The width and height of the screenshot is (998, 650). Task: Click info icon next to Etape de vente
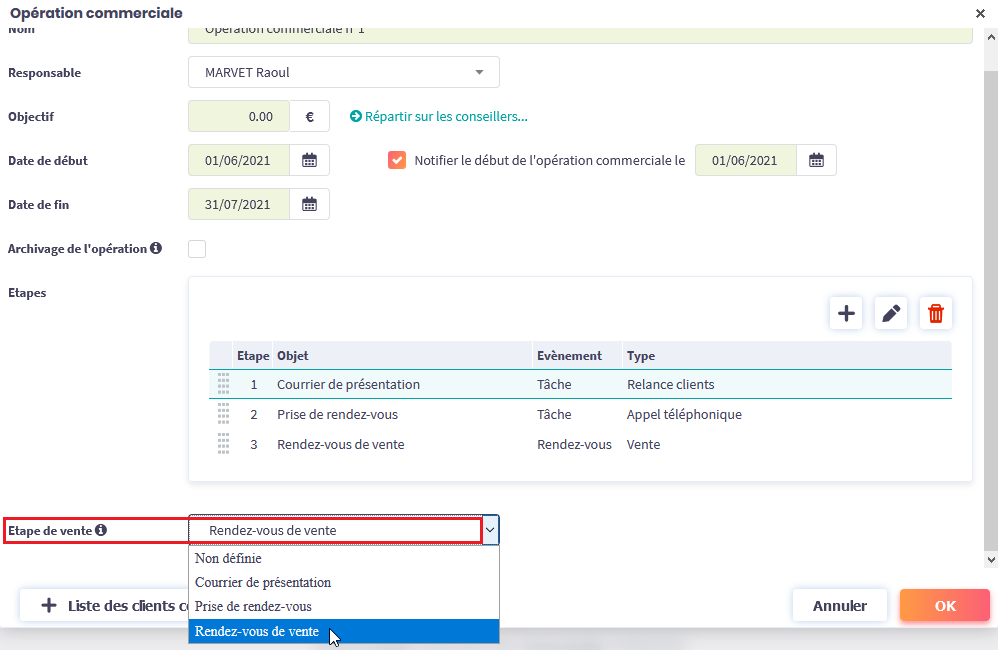(x=101, y=530)
